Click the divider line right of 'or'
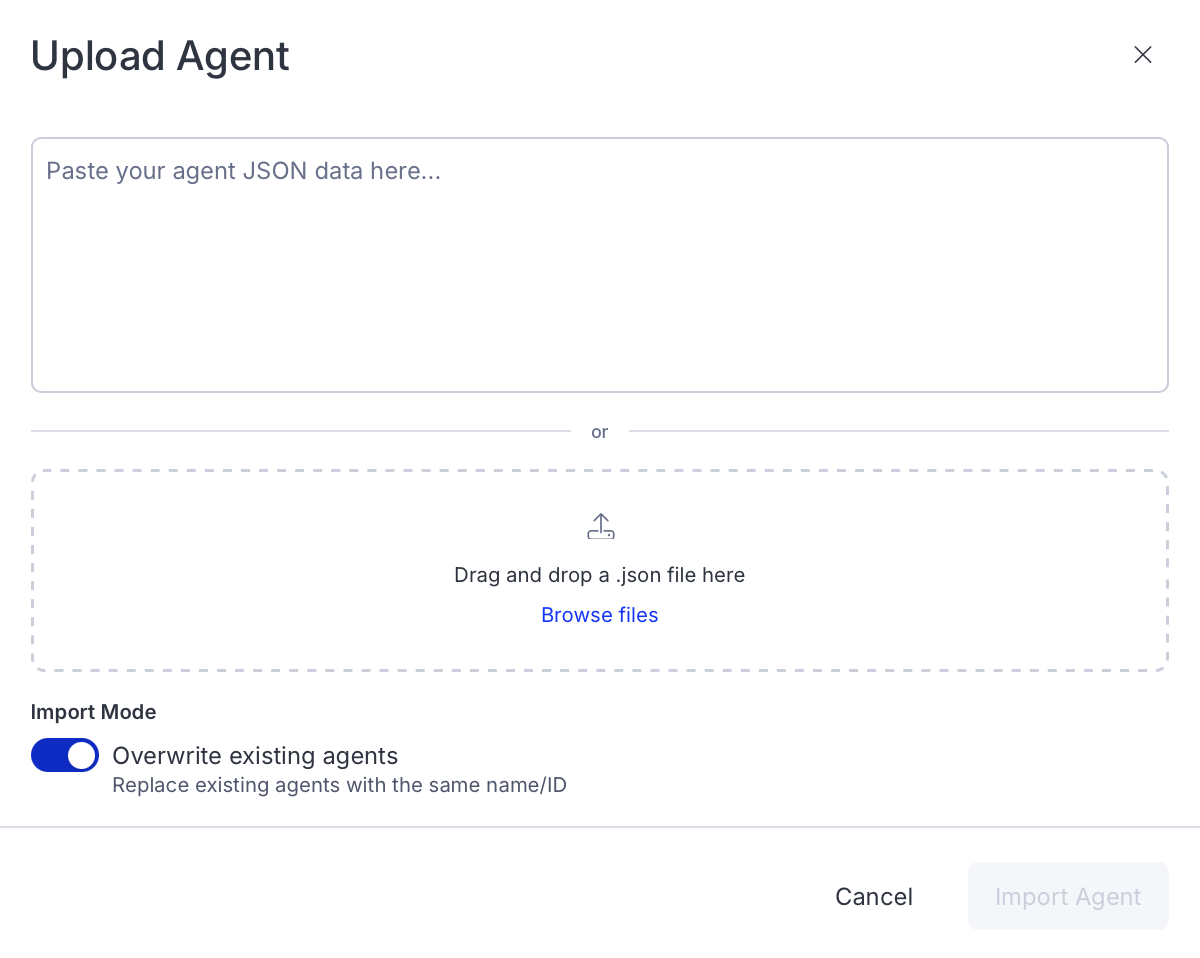1200x958 pixels. [900, 431]
